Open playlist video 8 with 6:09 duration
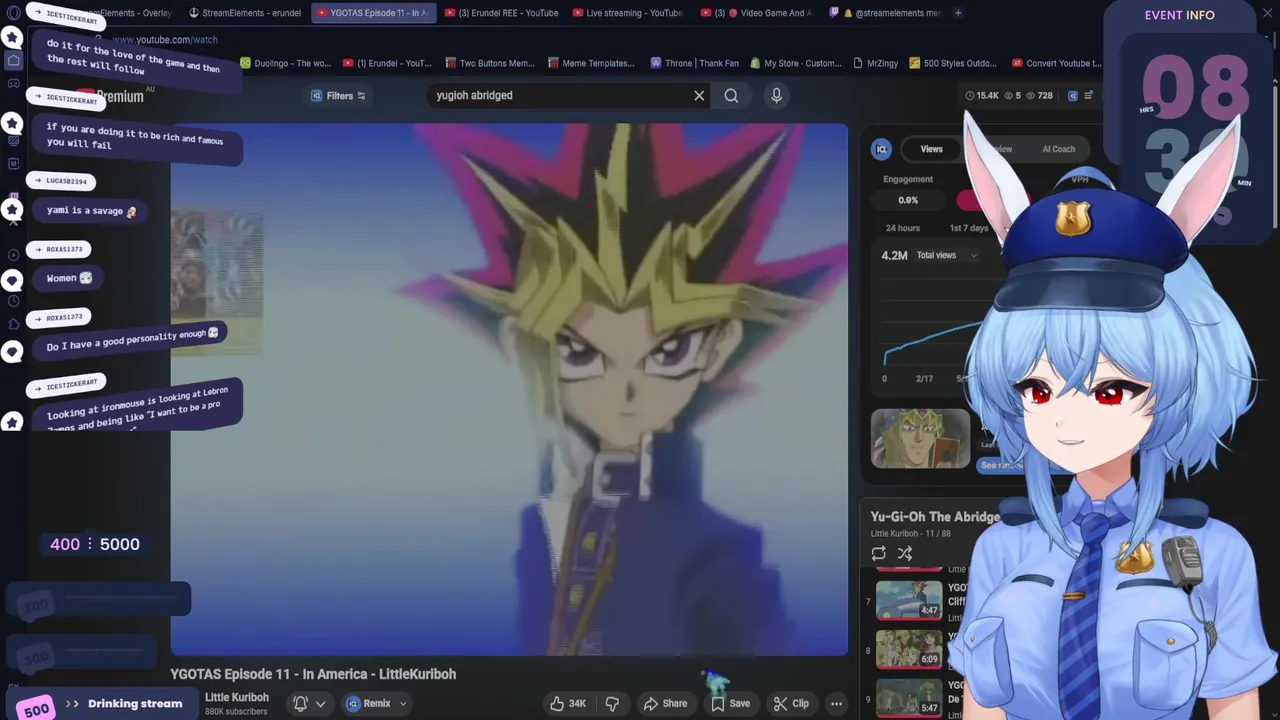Image resolution: width=1280 pixels, height=720 pixels. [x=908, y=649]
